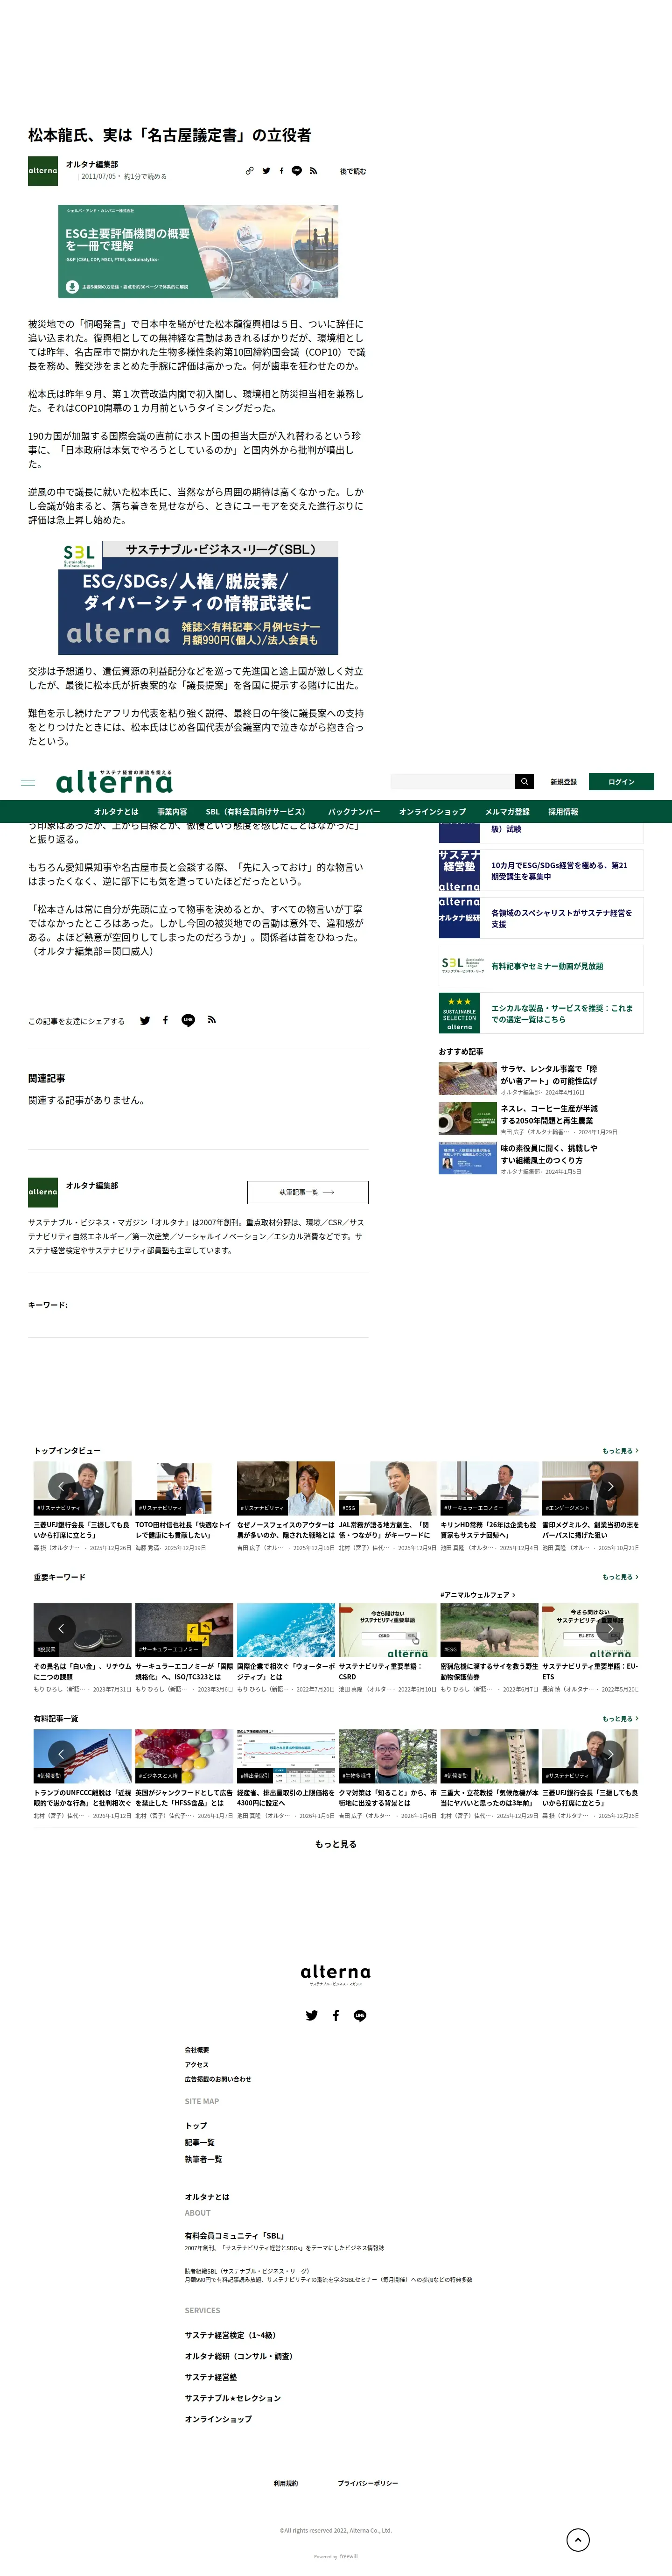Click the scroll-to-top arrow button

pos(578,2539)
